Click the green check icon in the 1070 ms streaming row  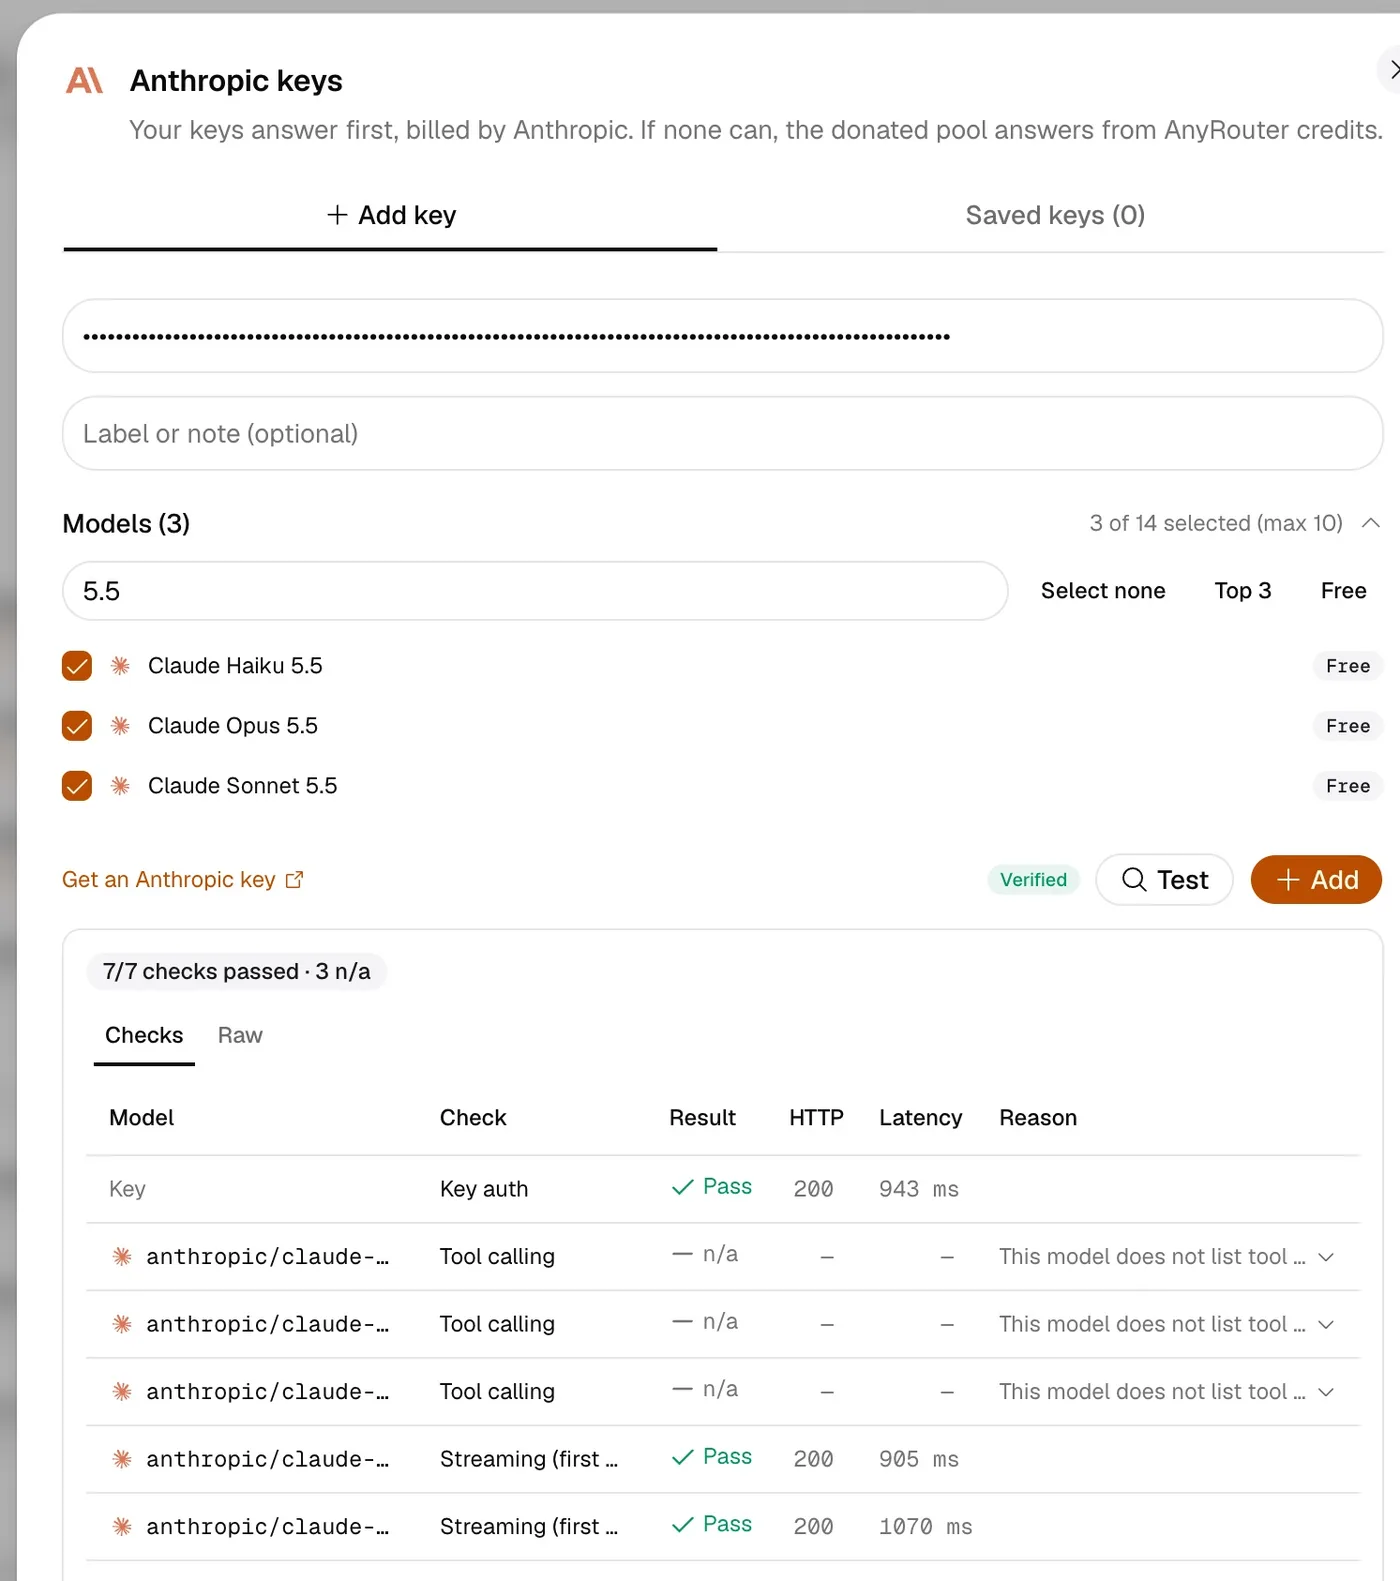pyautogui.click(x=683, y=1525)
